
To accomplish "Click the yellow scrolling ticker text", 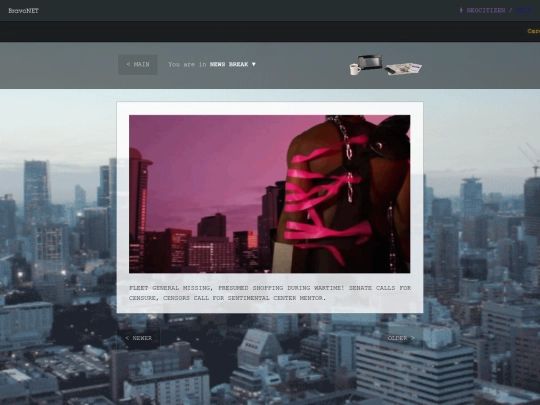I will pyautogui.click(x=533, y=31).
